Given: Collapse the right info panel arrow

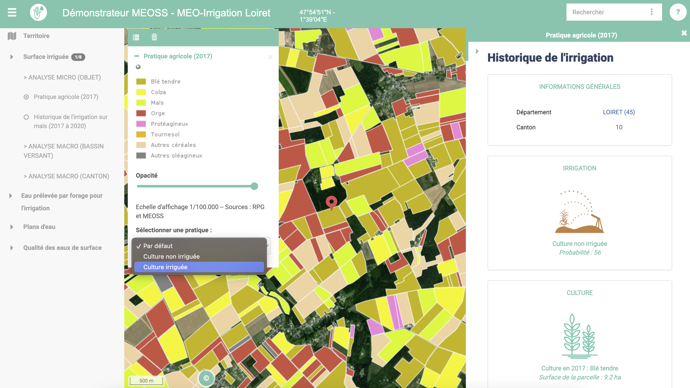Looking at the screenshot, I should tap(477, 51).
